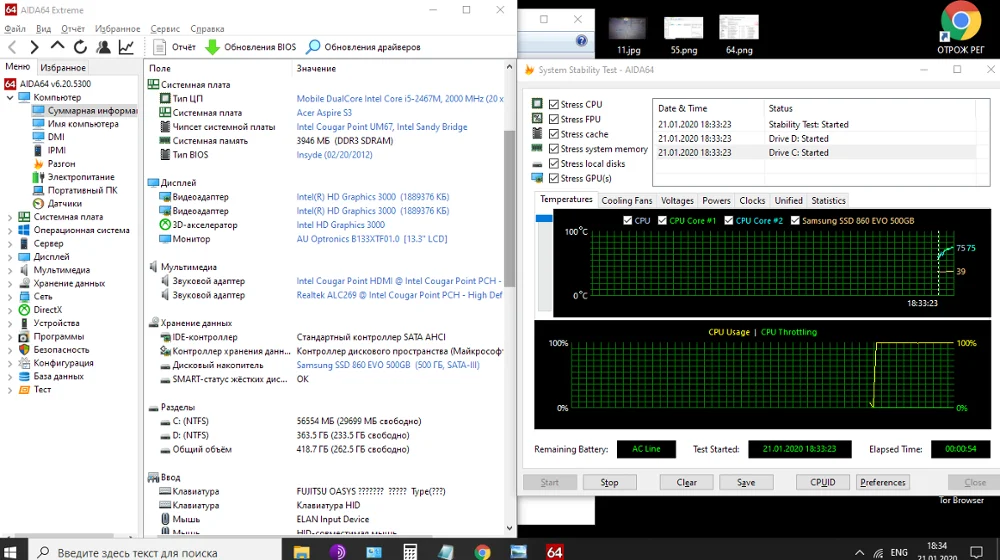Click the blue graph selector indicator
This screenshot has width=1000, height=560.
(x=543, y=219)
